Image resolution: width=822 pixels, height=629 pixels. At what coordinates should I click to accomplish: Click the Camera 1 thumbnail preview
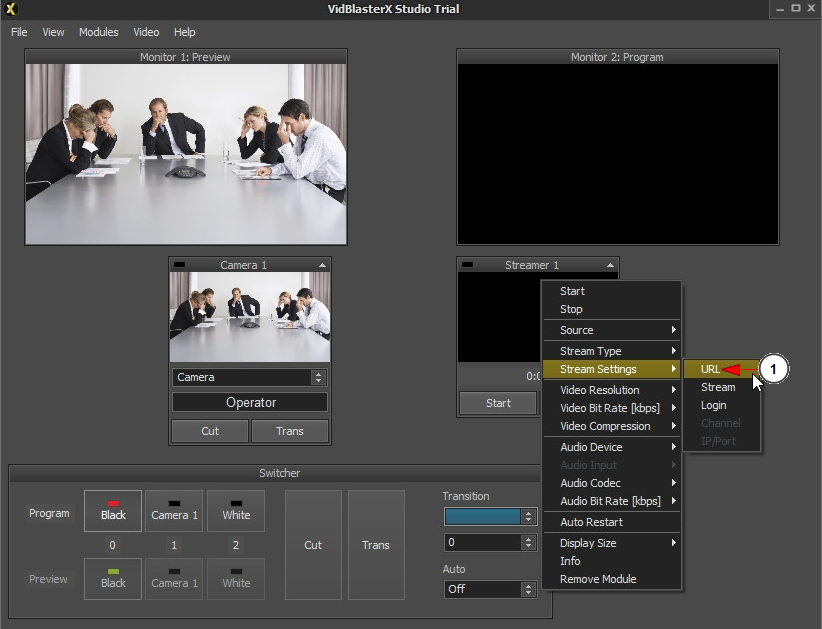[x=250, y=317]
